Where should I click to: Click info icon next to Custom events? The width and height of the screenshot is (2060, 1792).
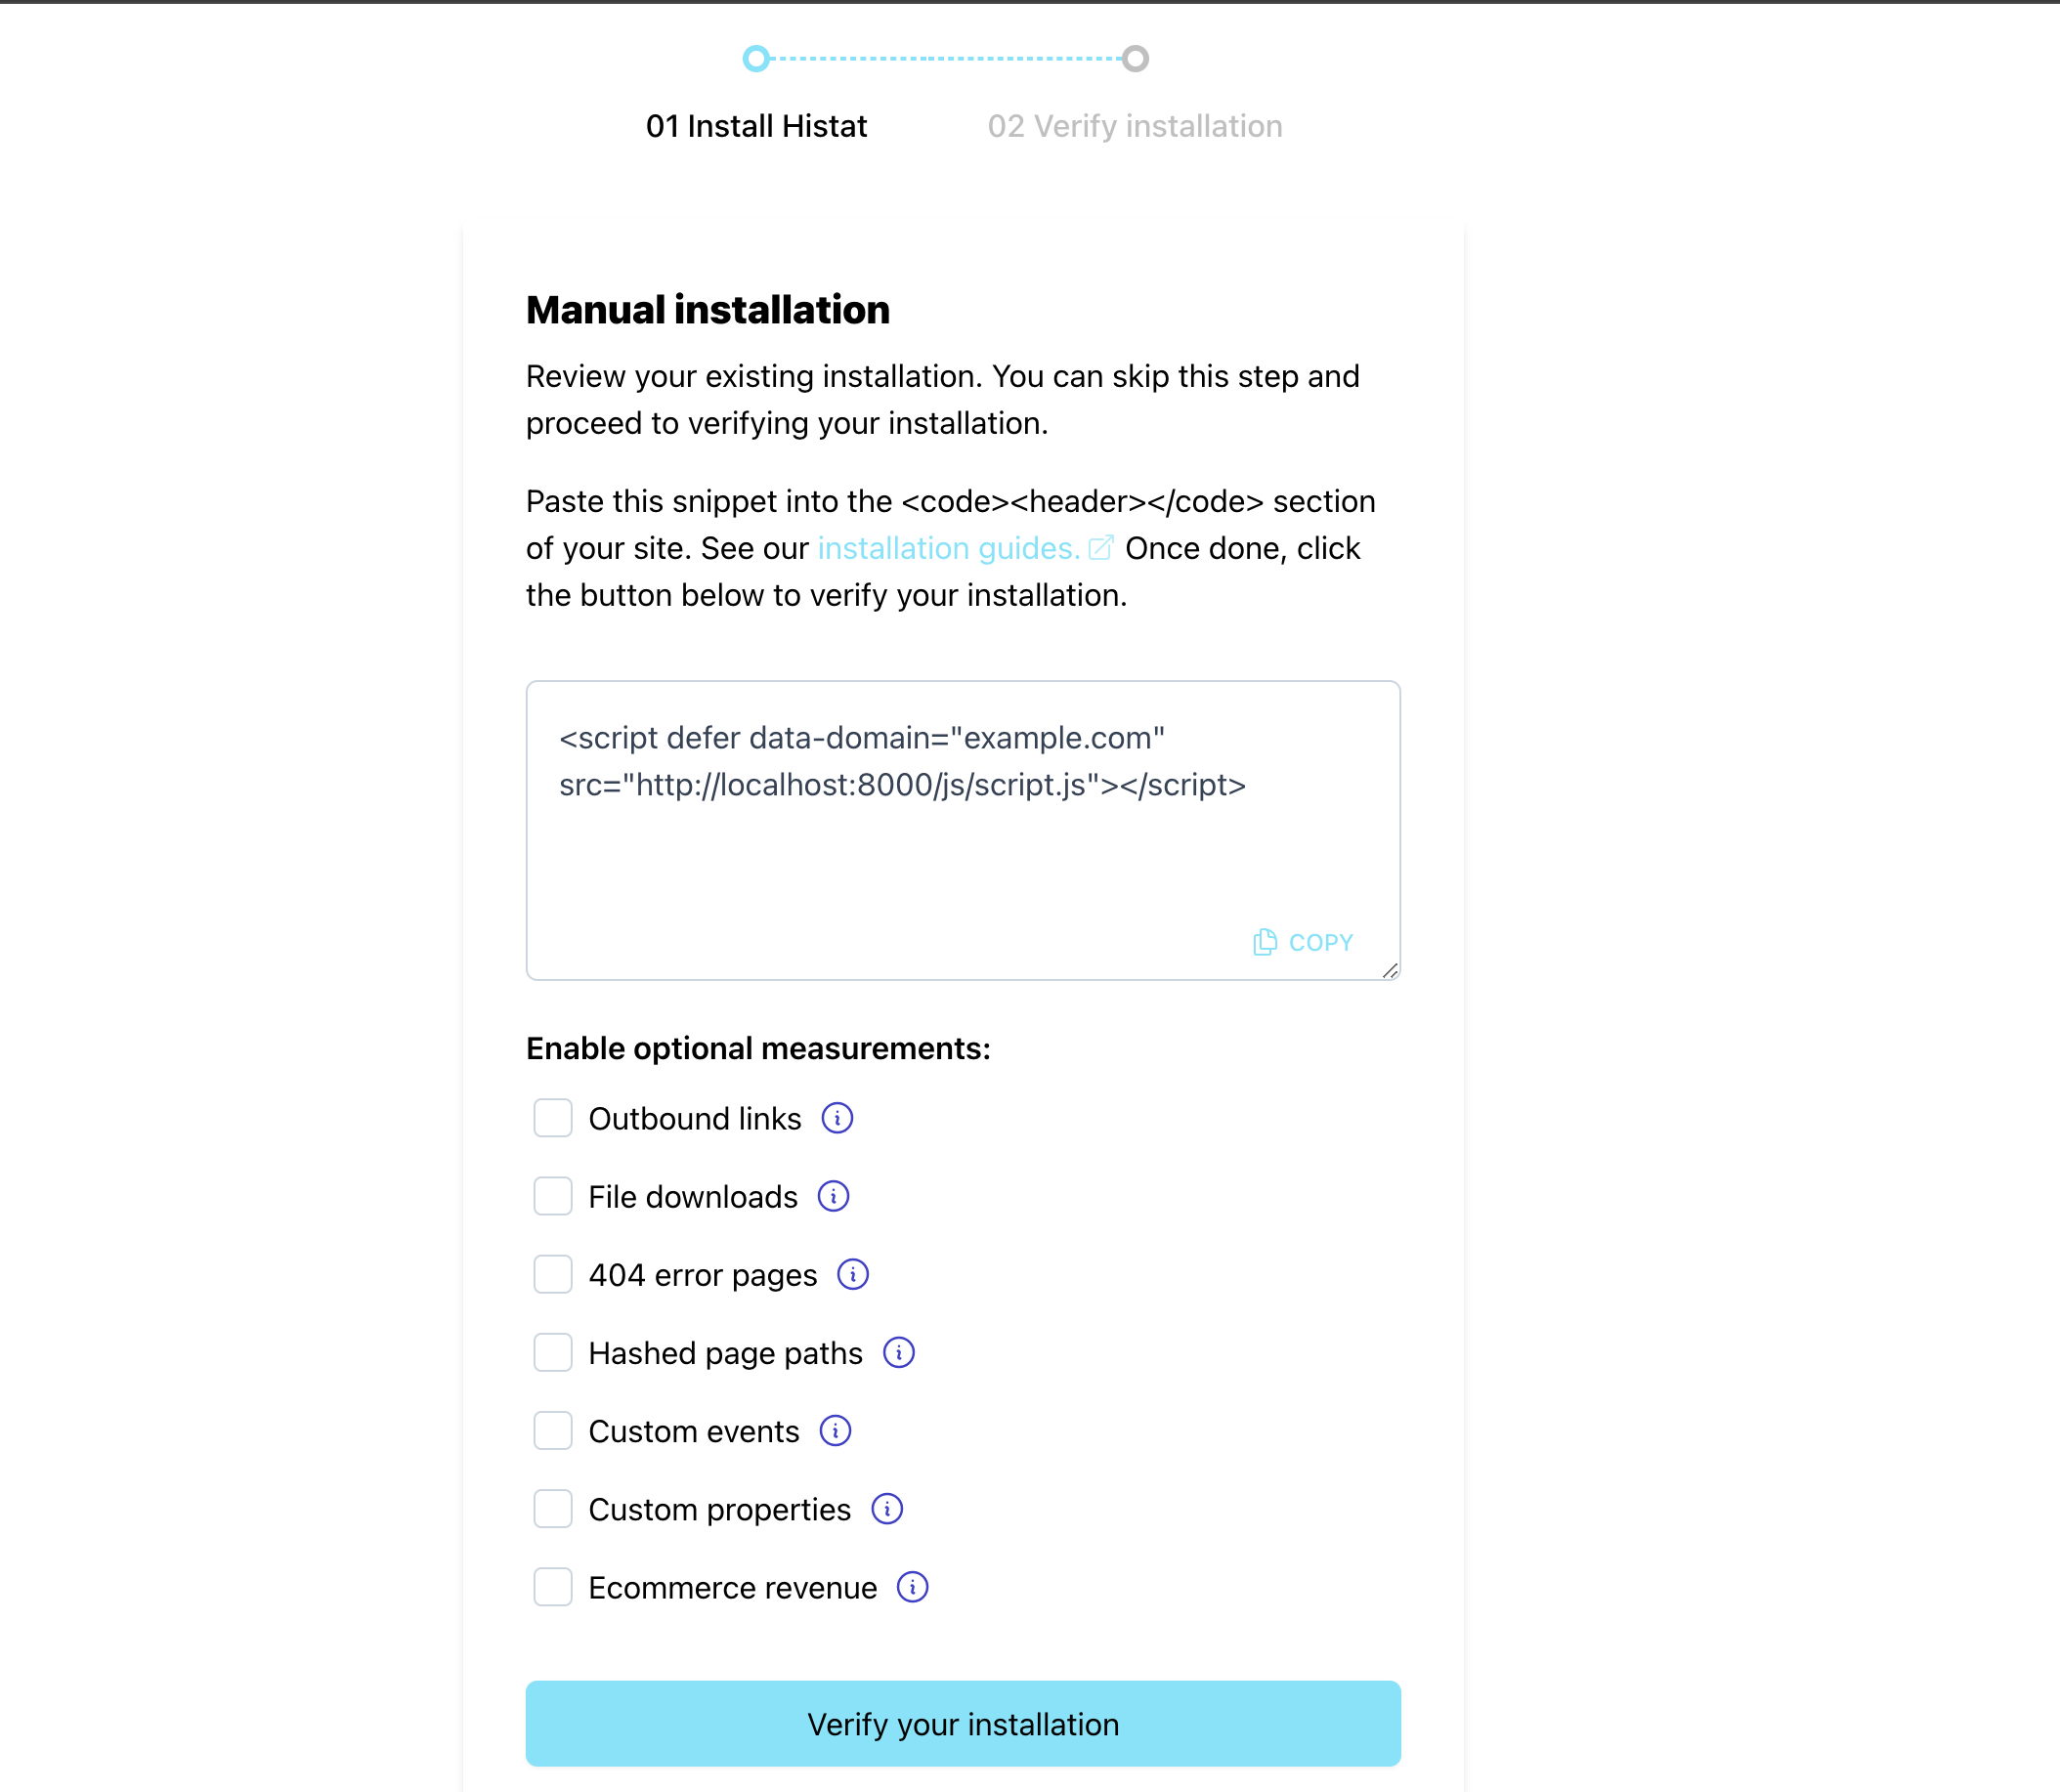click(836, 1431)
